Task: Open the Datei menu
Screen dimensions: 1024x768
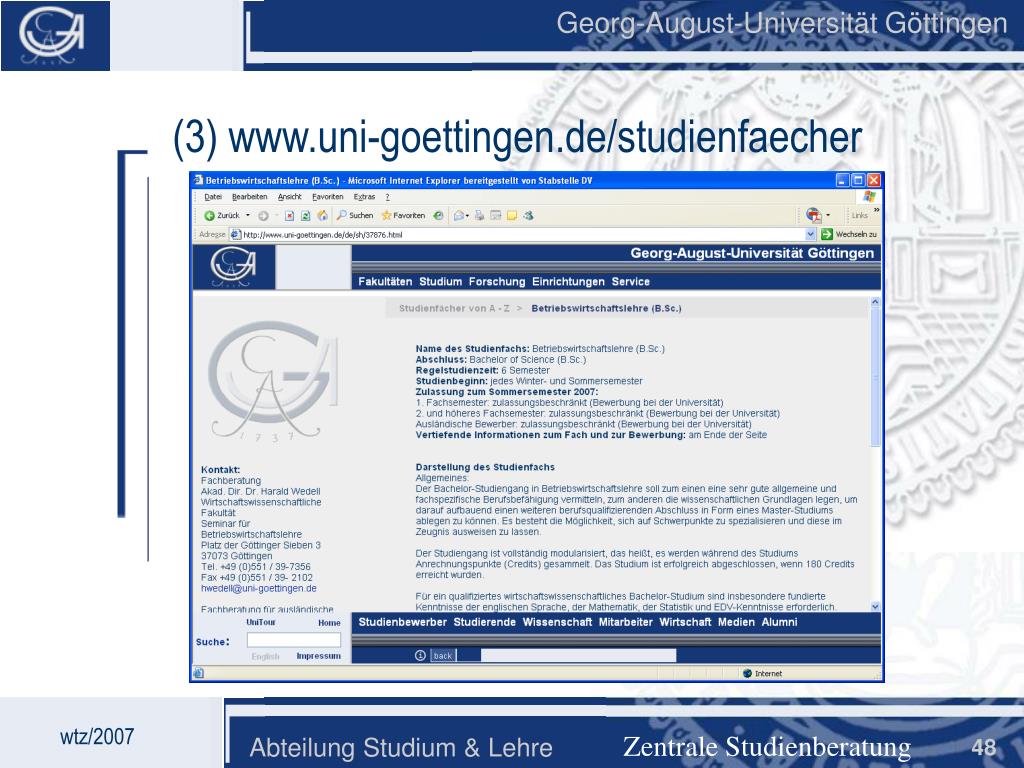Action: pyautogui.click(x=213, y=197)
